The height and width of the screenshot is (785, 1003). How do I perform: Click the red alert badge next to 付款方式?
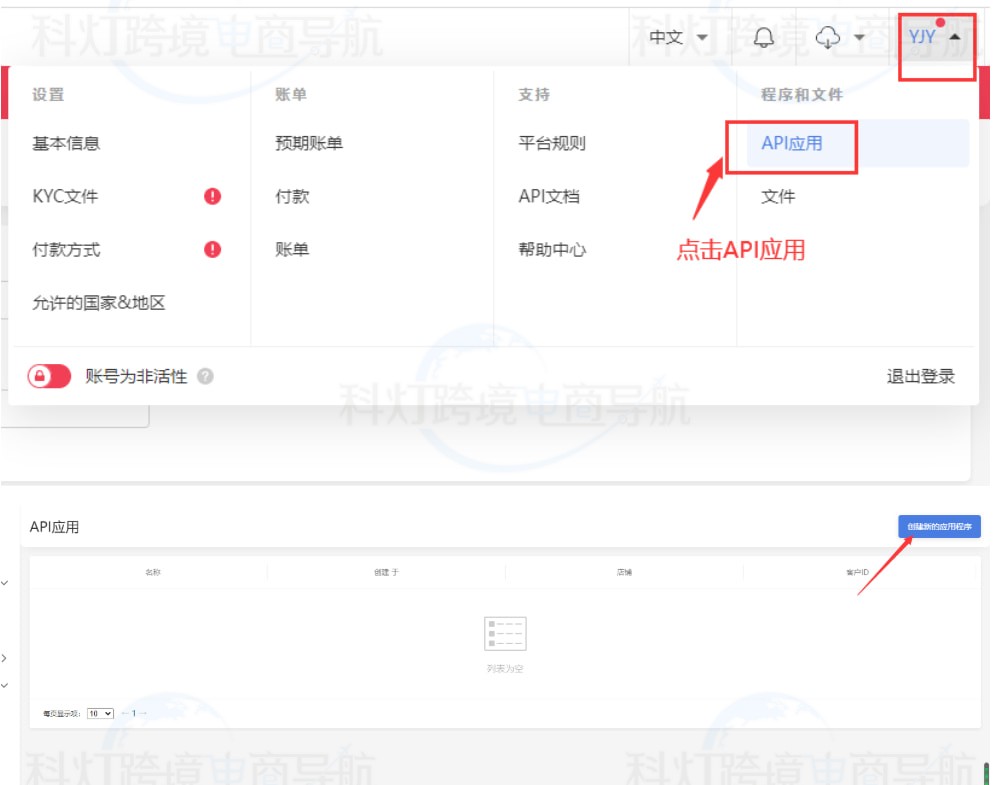212,249
